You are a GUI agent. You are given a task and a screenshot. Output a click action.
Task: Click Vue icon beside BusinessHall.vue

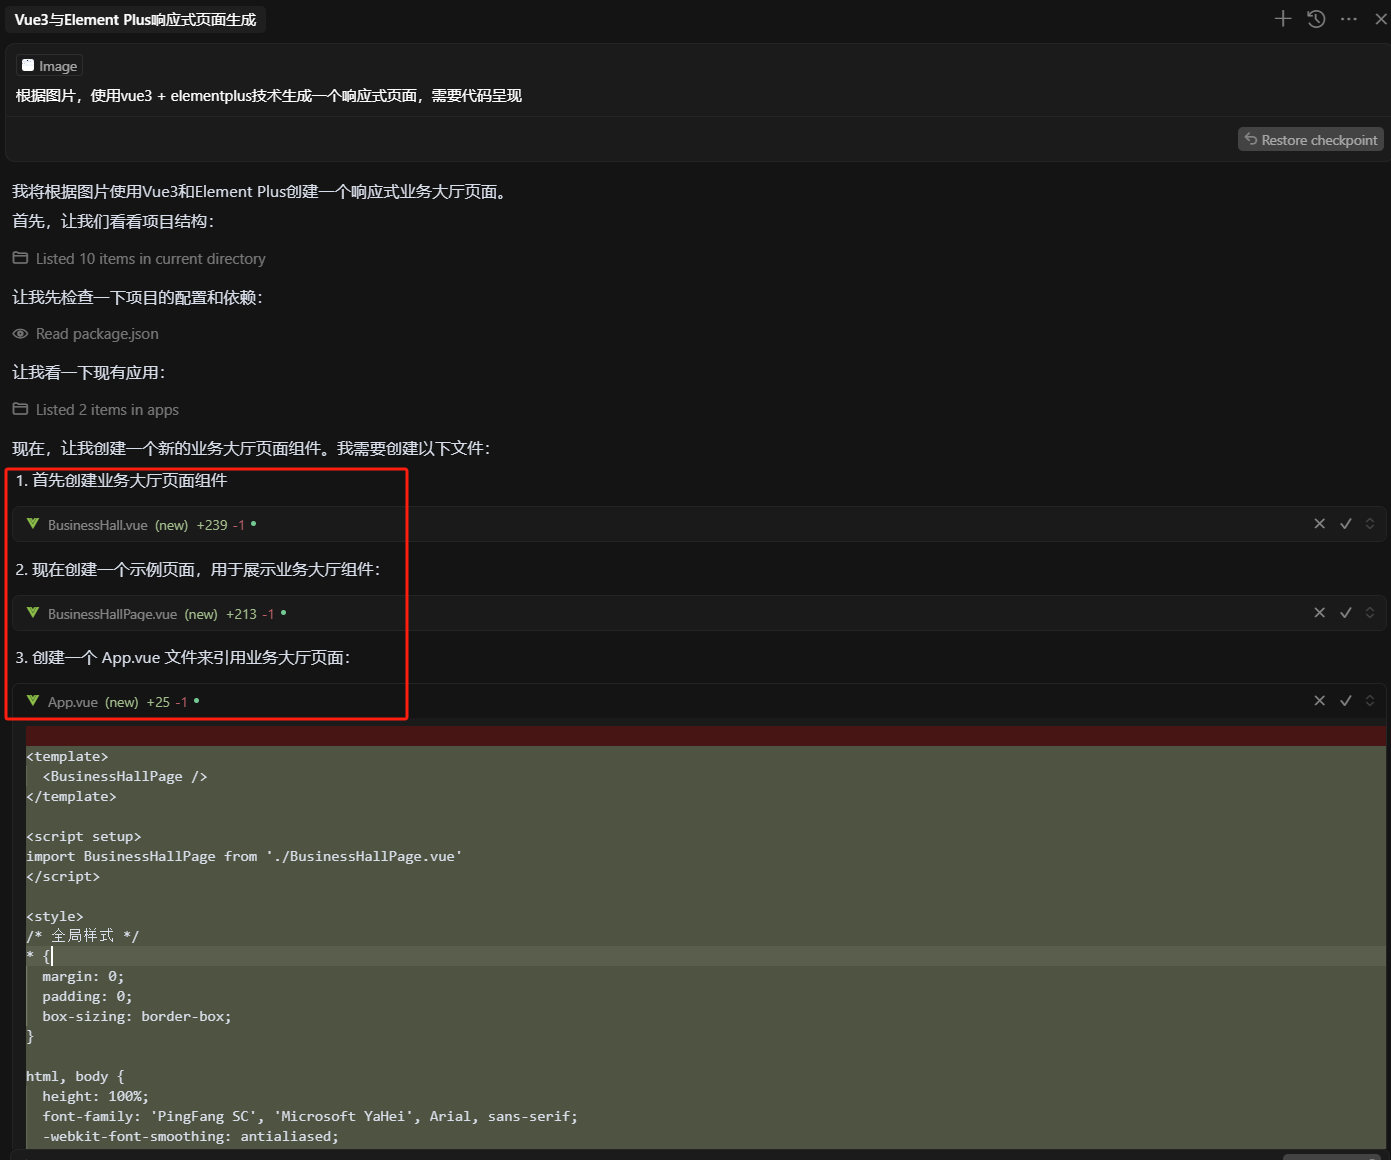click(33, 524)
